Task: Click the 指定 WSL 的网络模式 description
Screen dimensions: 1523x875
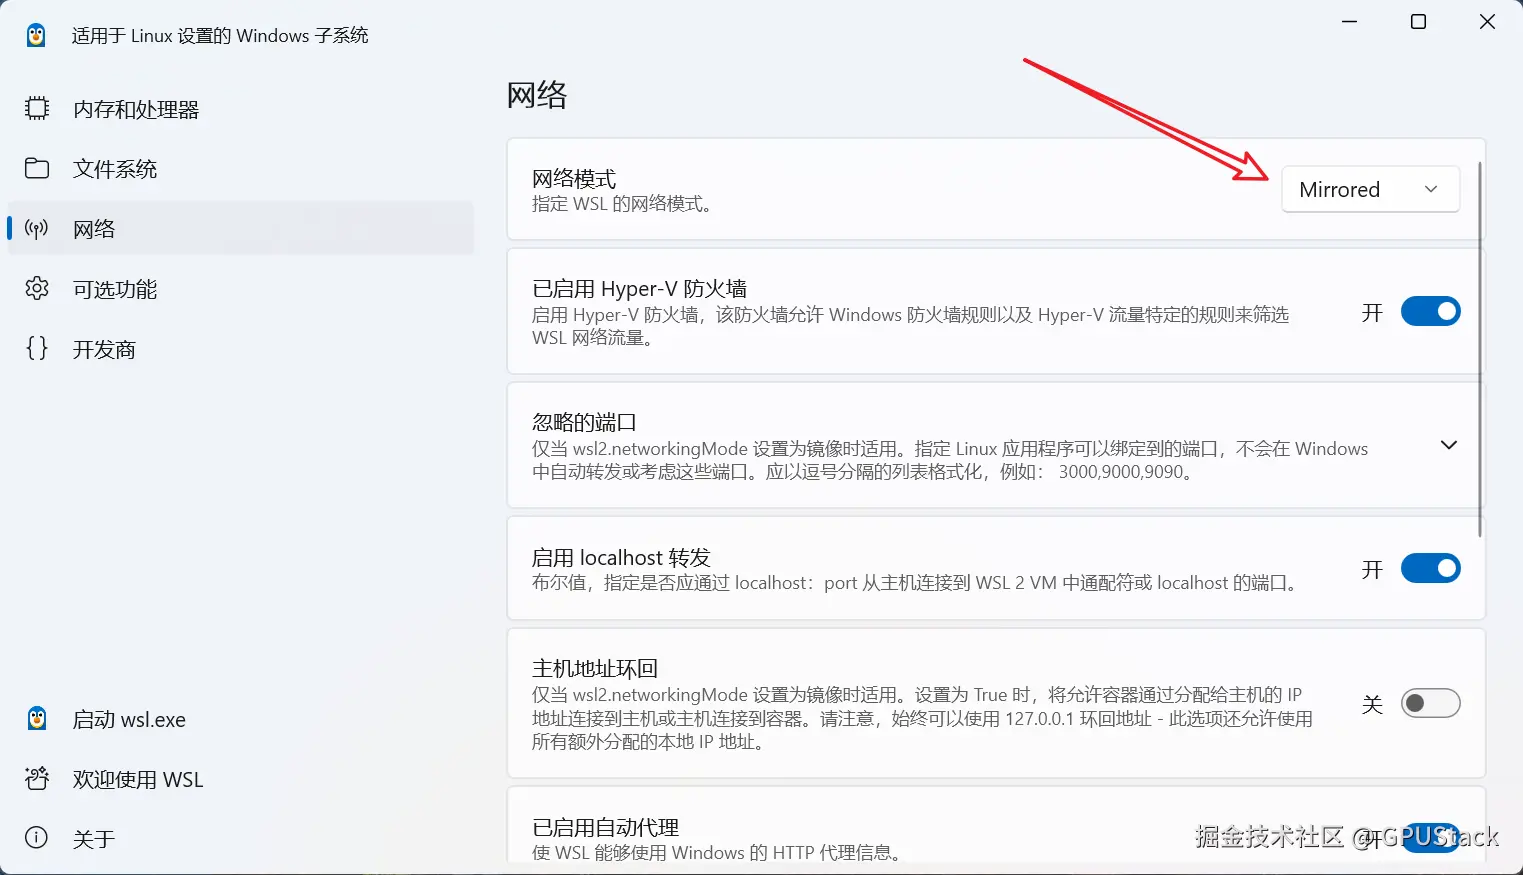Action: [x=622, y=204]
